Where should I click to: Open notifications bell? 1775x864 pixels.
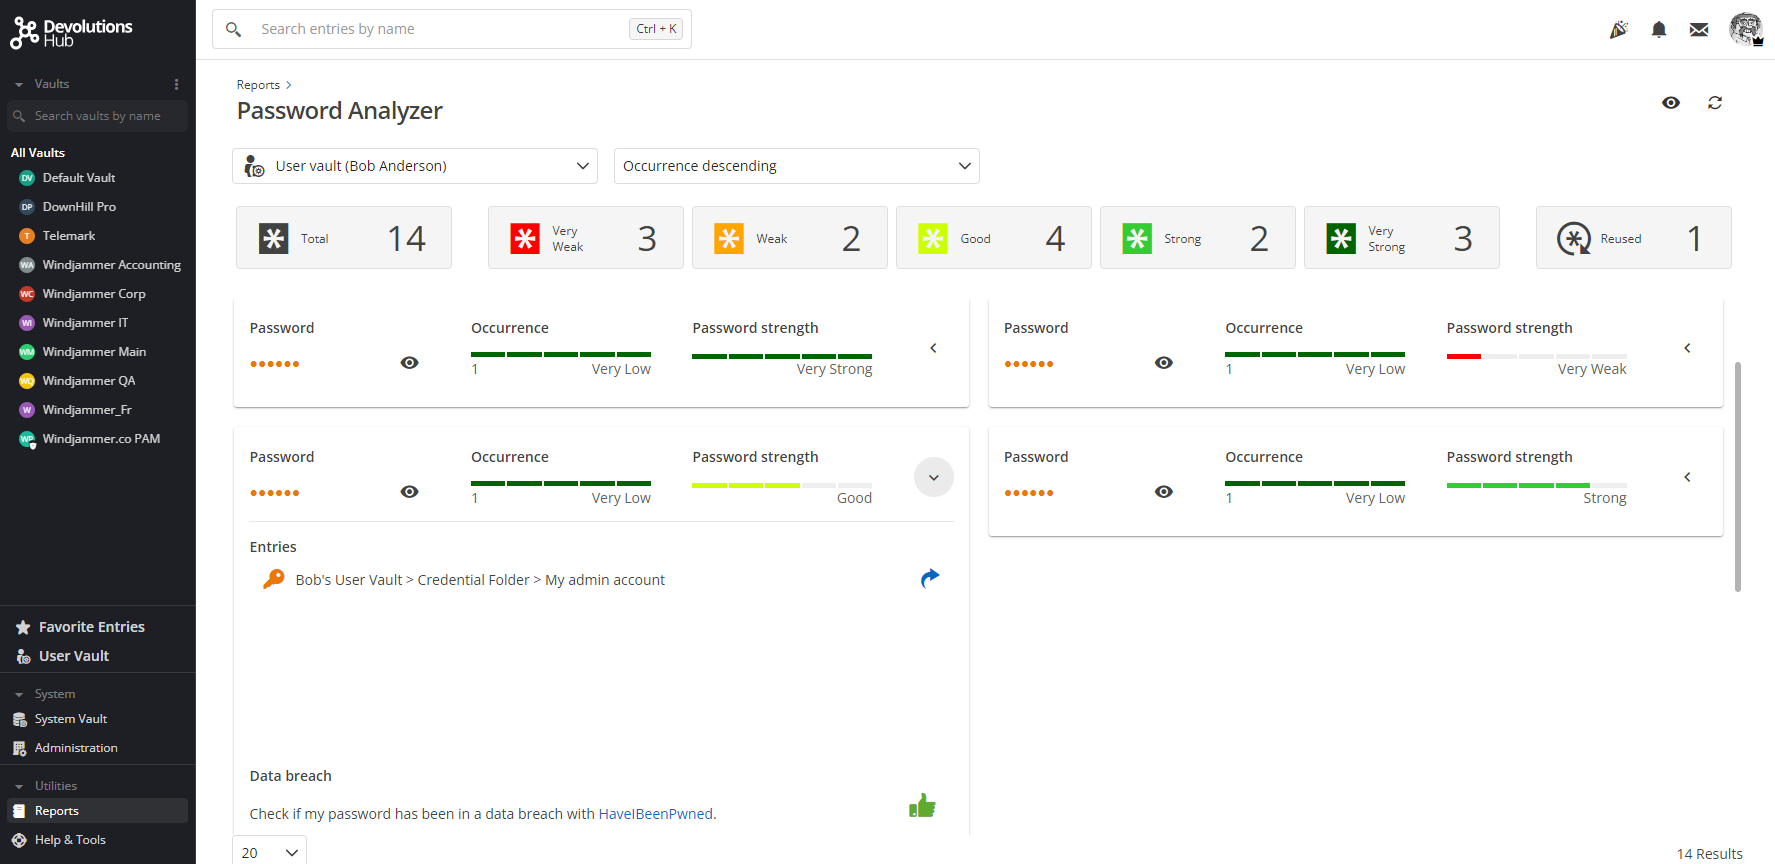pos(1659,30)
